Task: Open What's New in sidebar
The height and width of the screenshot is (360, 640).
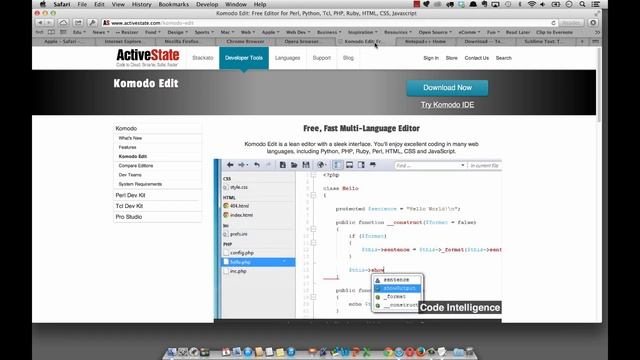Action: 130,138
